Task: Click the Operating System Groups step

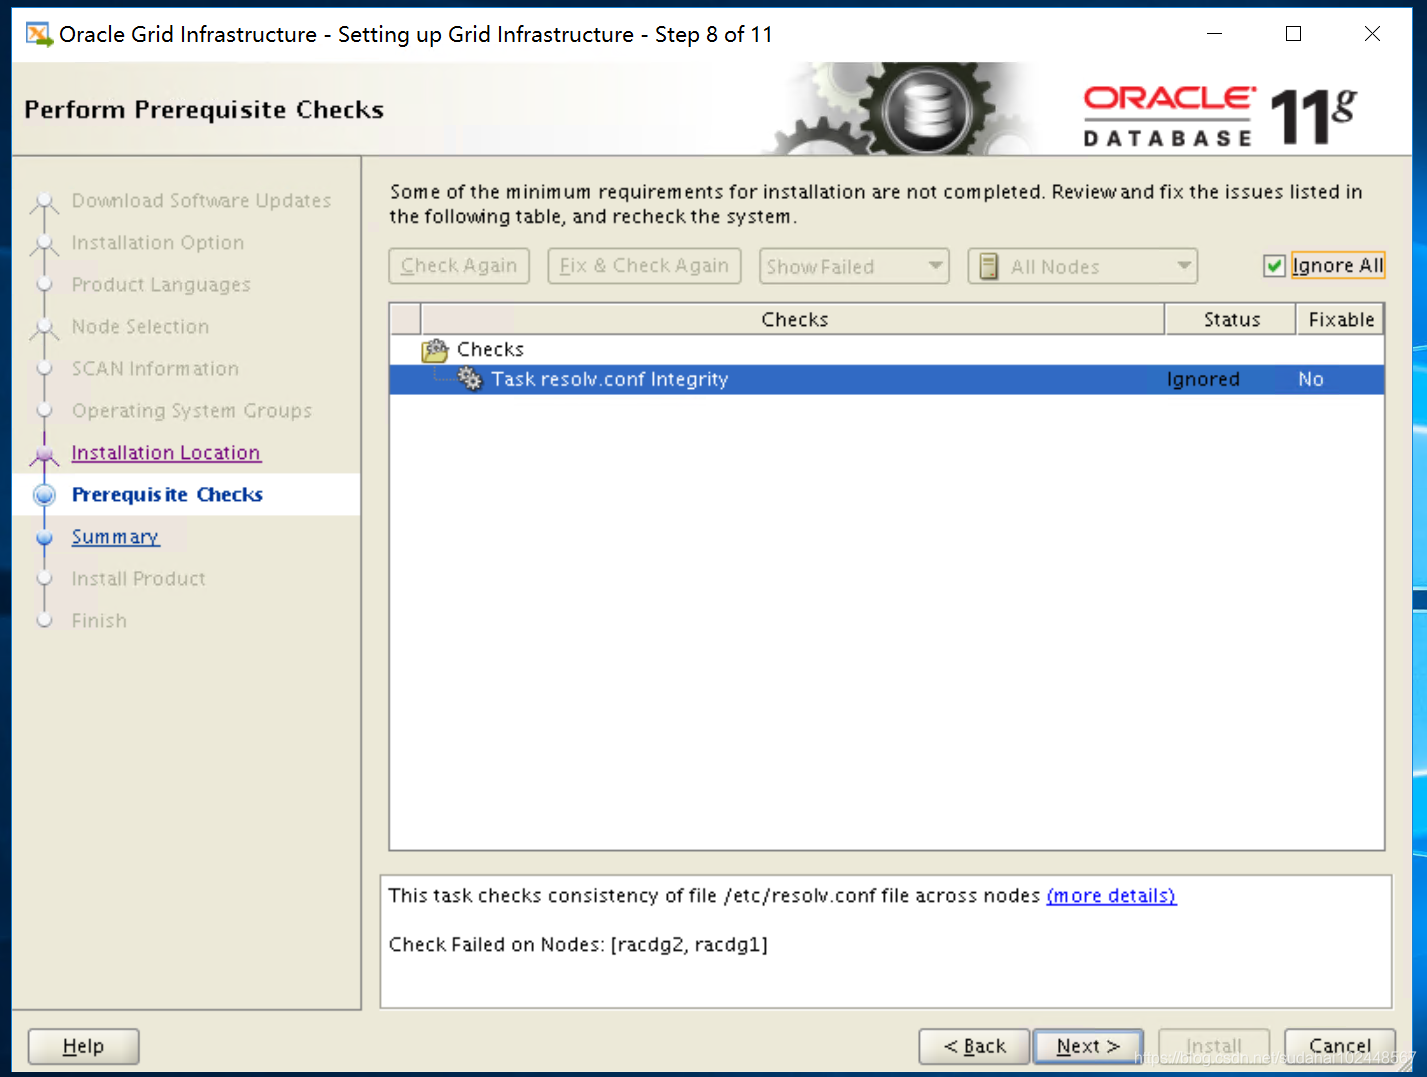Action: click(x=192, y=411)
